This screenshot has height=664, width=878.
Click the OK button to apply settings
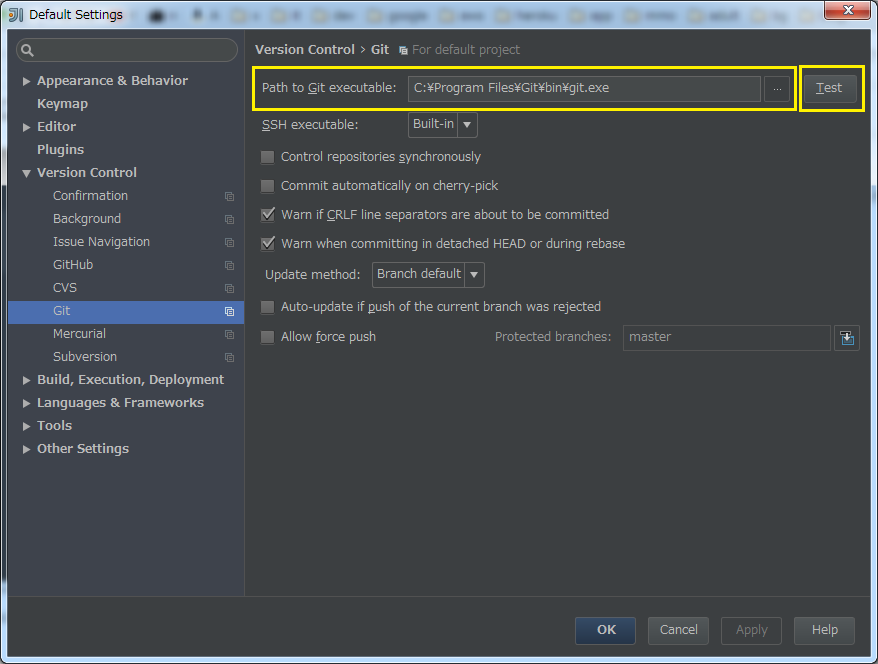pos(604,630)
